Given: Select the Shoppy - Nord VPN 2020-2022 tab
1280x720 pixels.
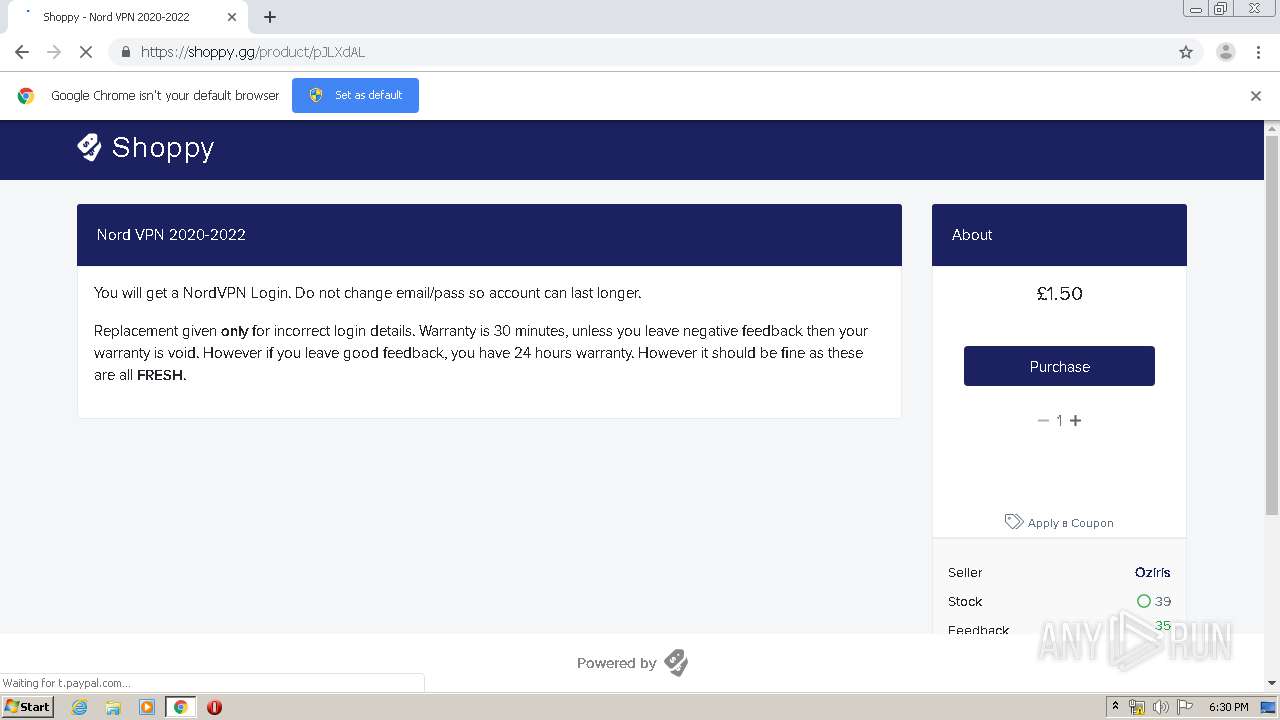Looking at the screenshot, I should [x=127, y=17].
